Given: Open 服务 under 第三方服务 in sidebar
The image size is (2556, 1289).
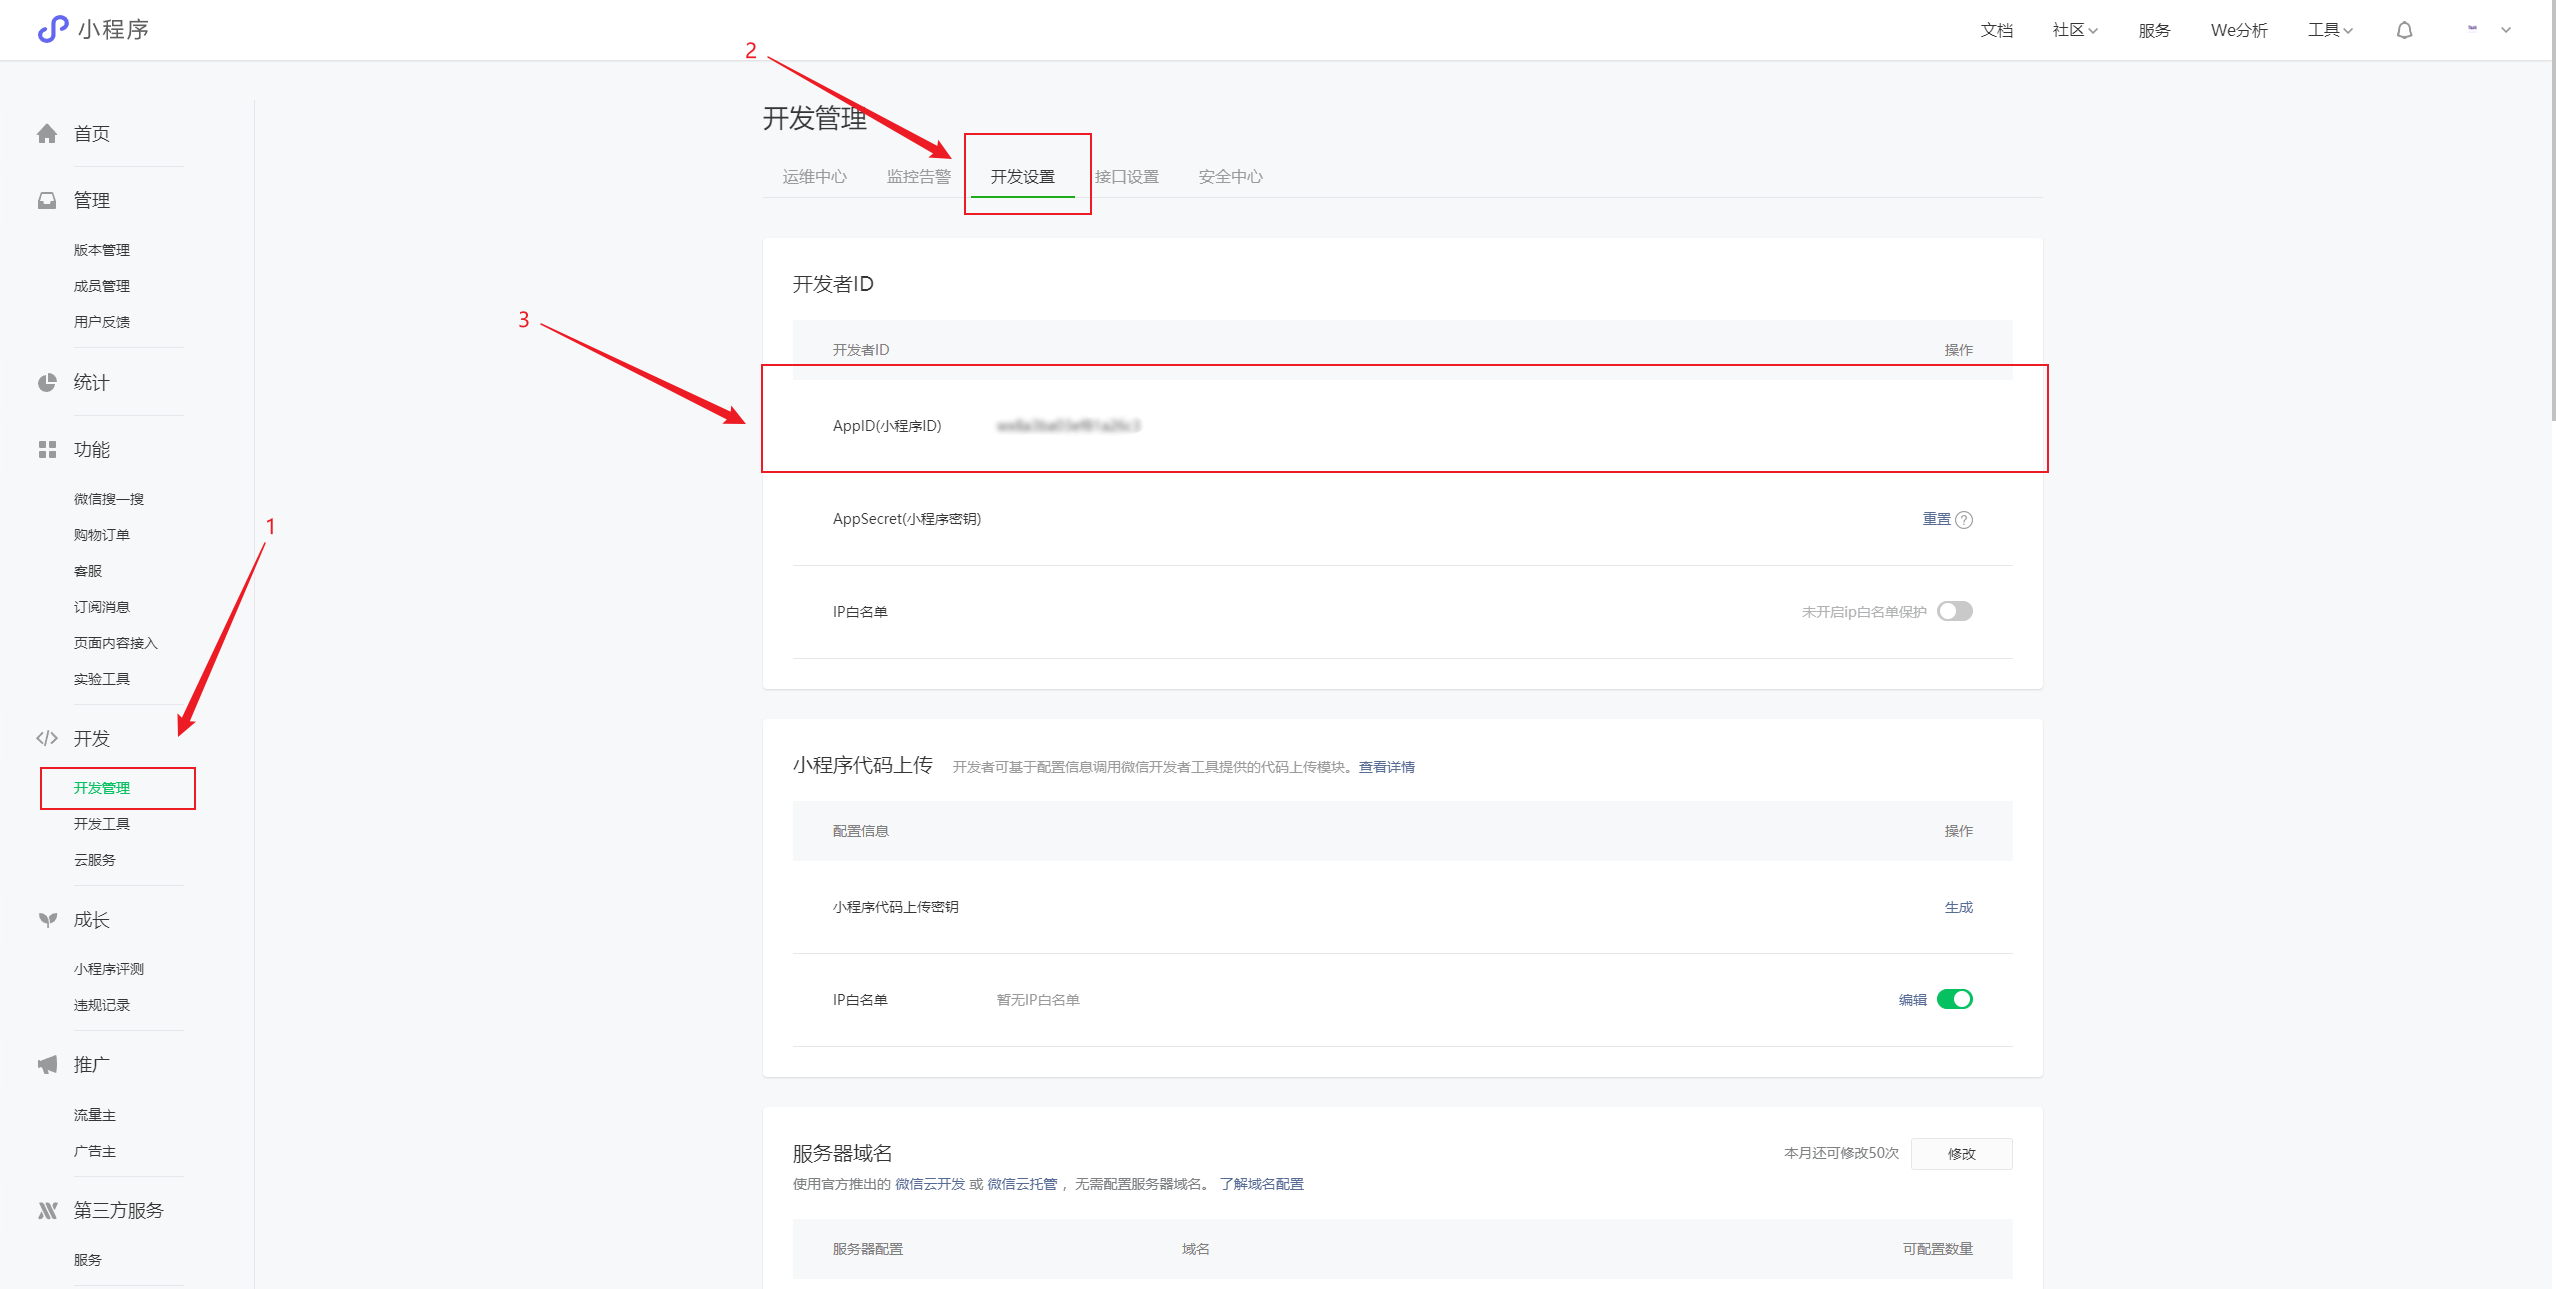Looking at the screenshot, I should coord(88,1261).
